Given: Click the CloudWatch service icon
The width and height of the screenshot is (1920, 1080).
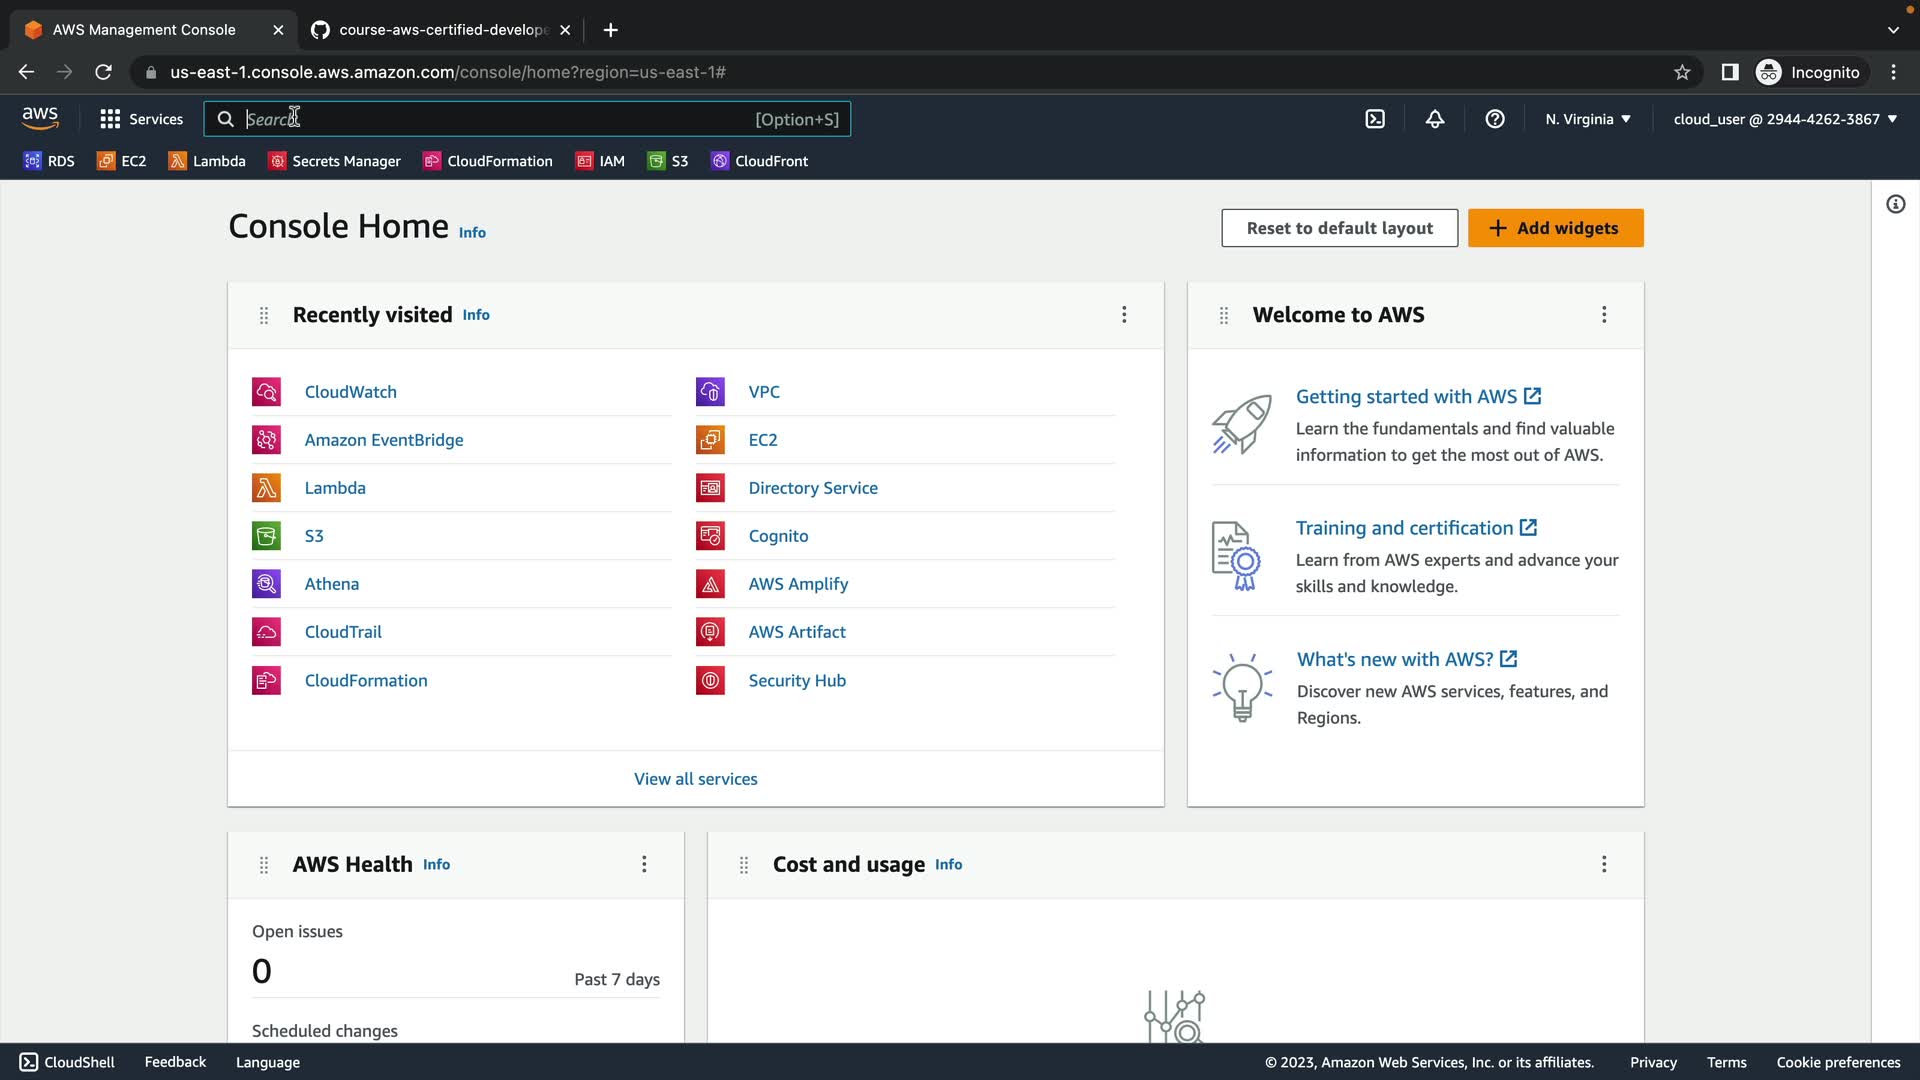Looking at the screenshot, I should tap(266, 392).
